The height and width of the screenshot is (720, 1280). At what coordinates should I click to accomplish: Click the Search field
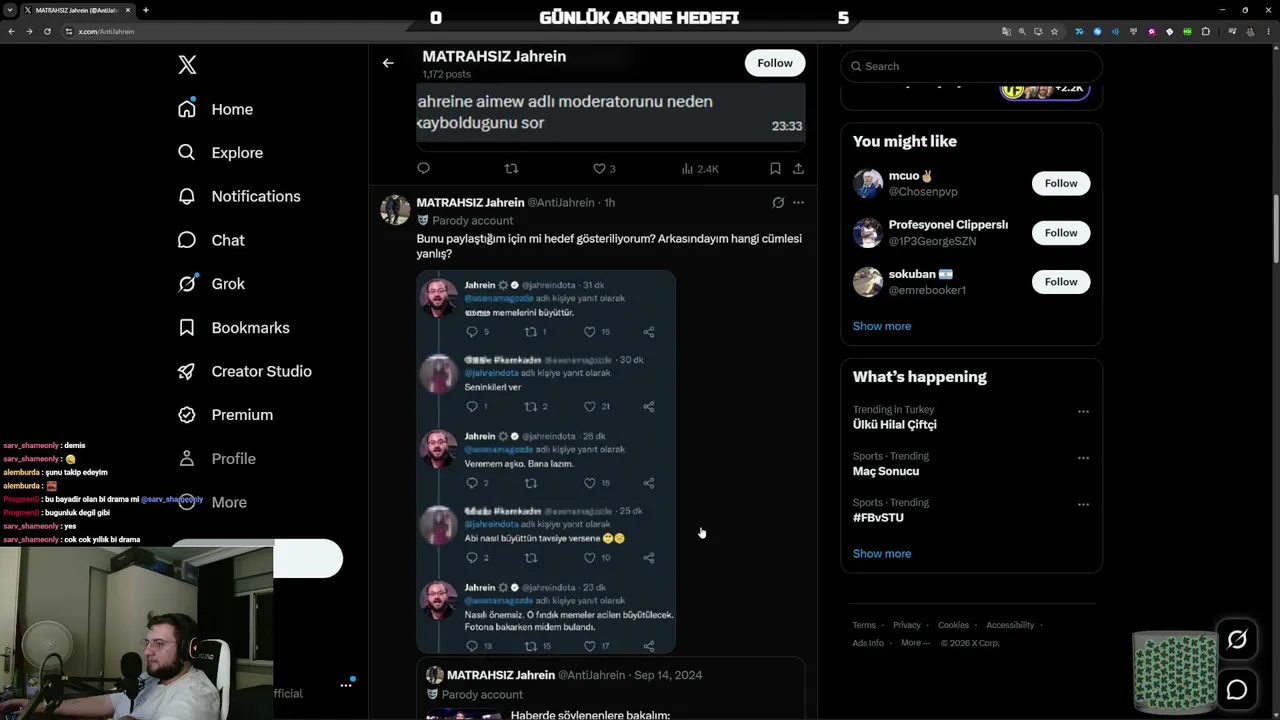(x=971, y=66)
